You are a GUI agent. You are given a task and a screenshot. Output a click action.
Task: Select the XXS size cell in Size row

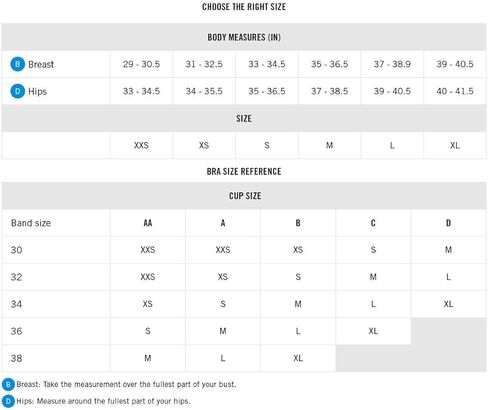[141, 145]
